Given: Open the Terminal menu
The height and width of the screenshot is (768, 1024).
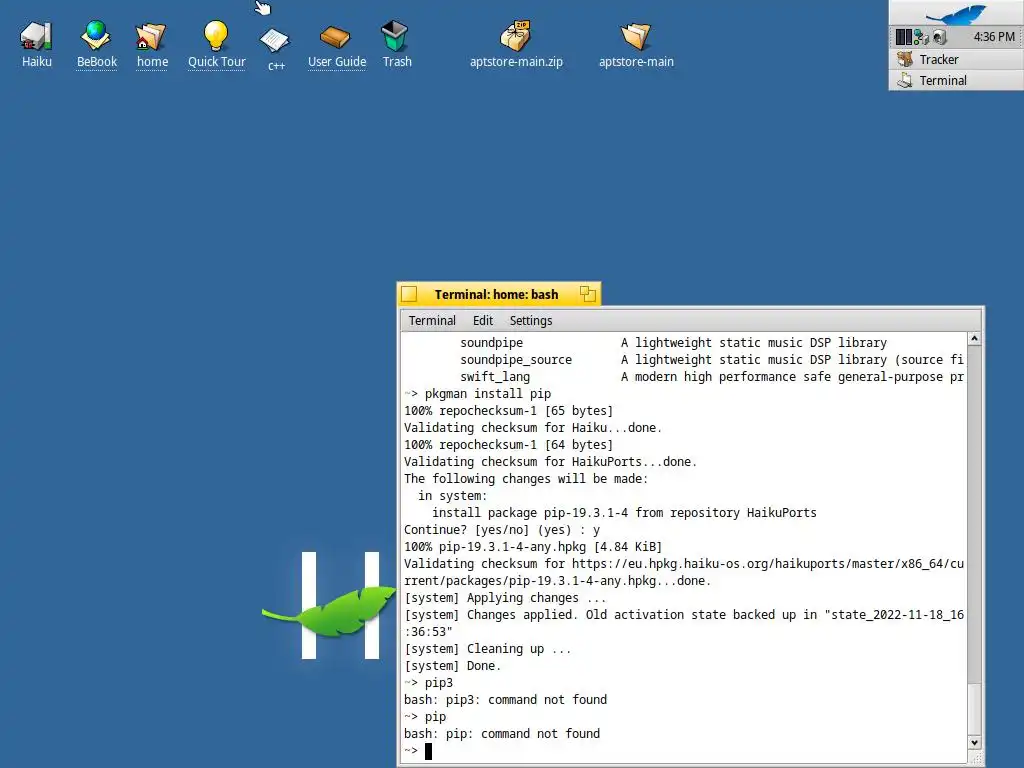Looking at the screenshot, I should (x=432, y=321).
